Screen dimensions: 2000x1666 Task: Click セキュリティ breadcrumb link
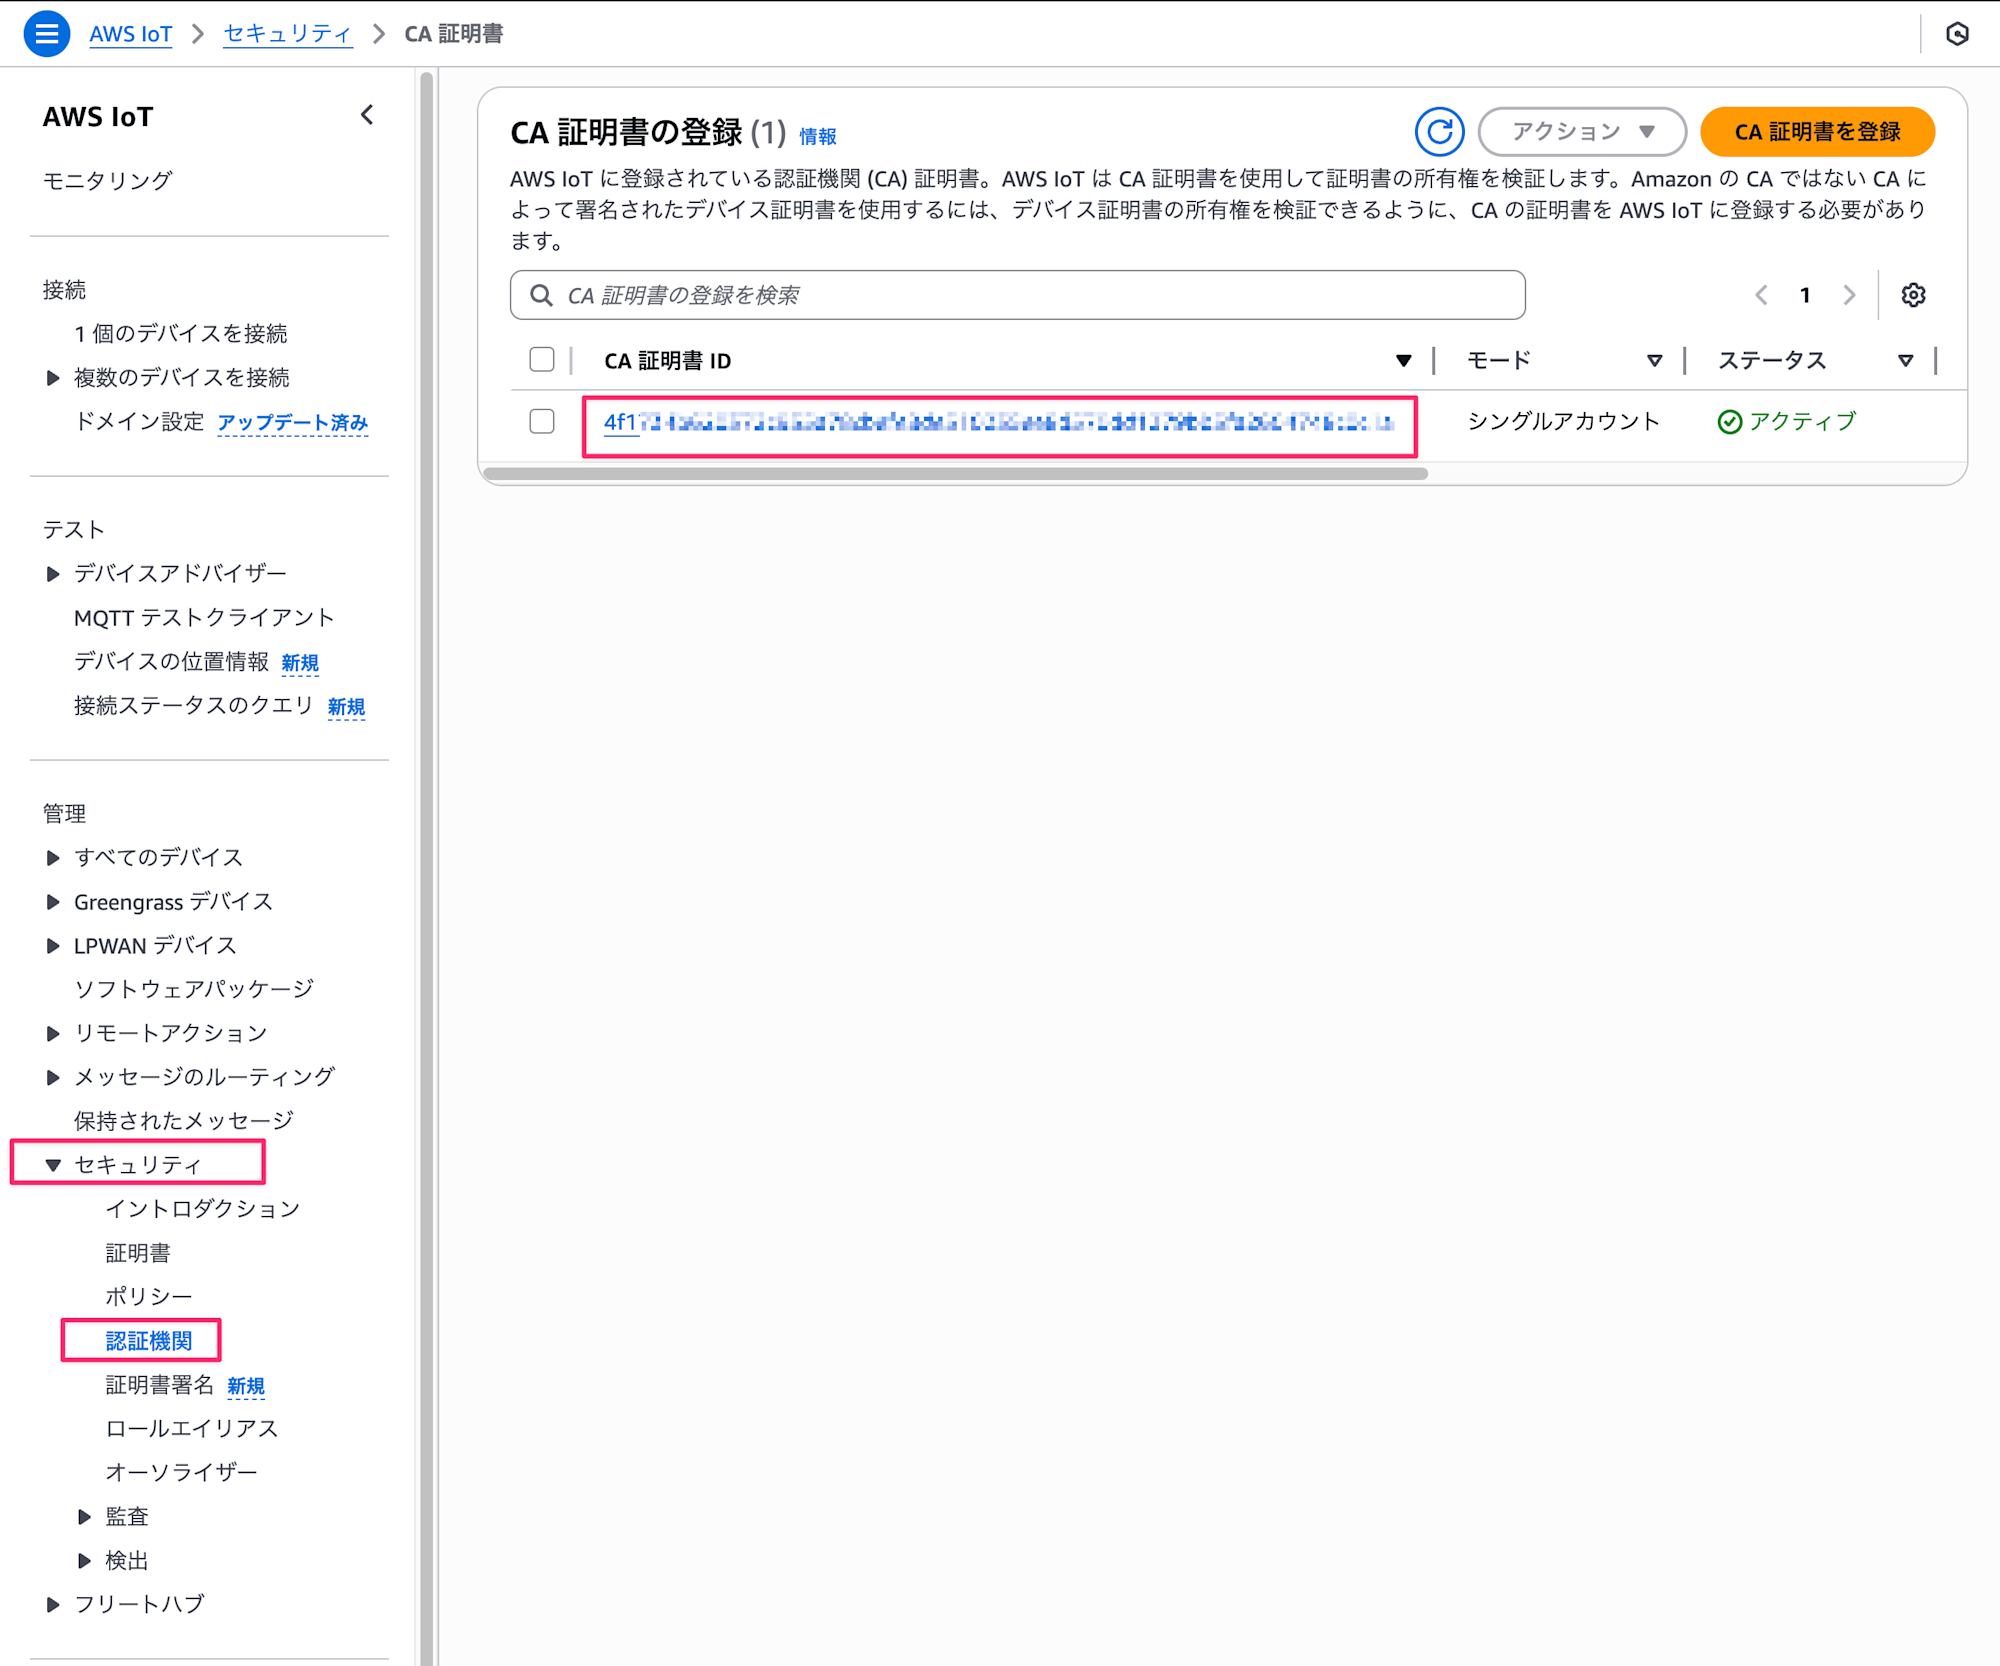287,34
